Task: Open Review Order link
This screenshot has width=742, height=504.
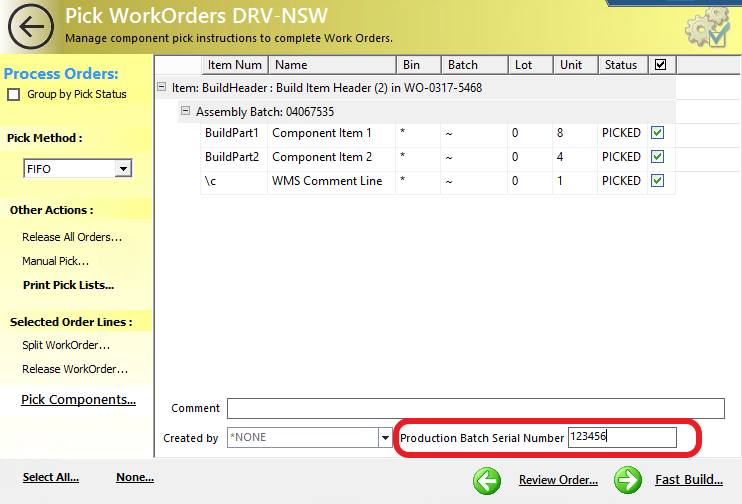Action: (x=558, y=480)
